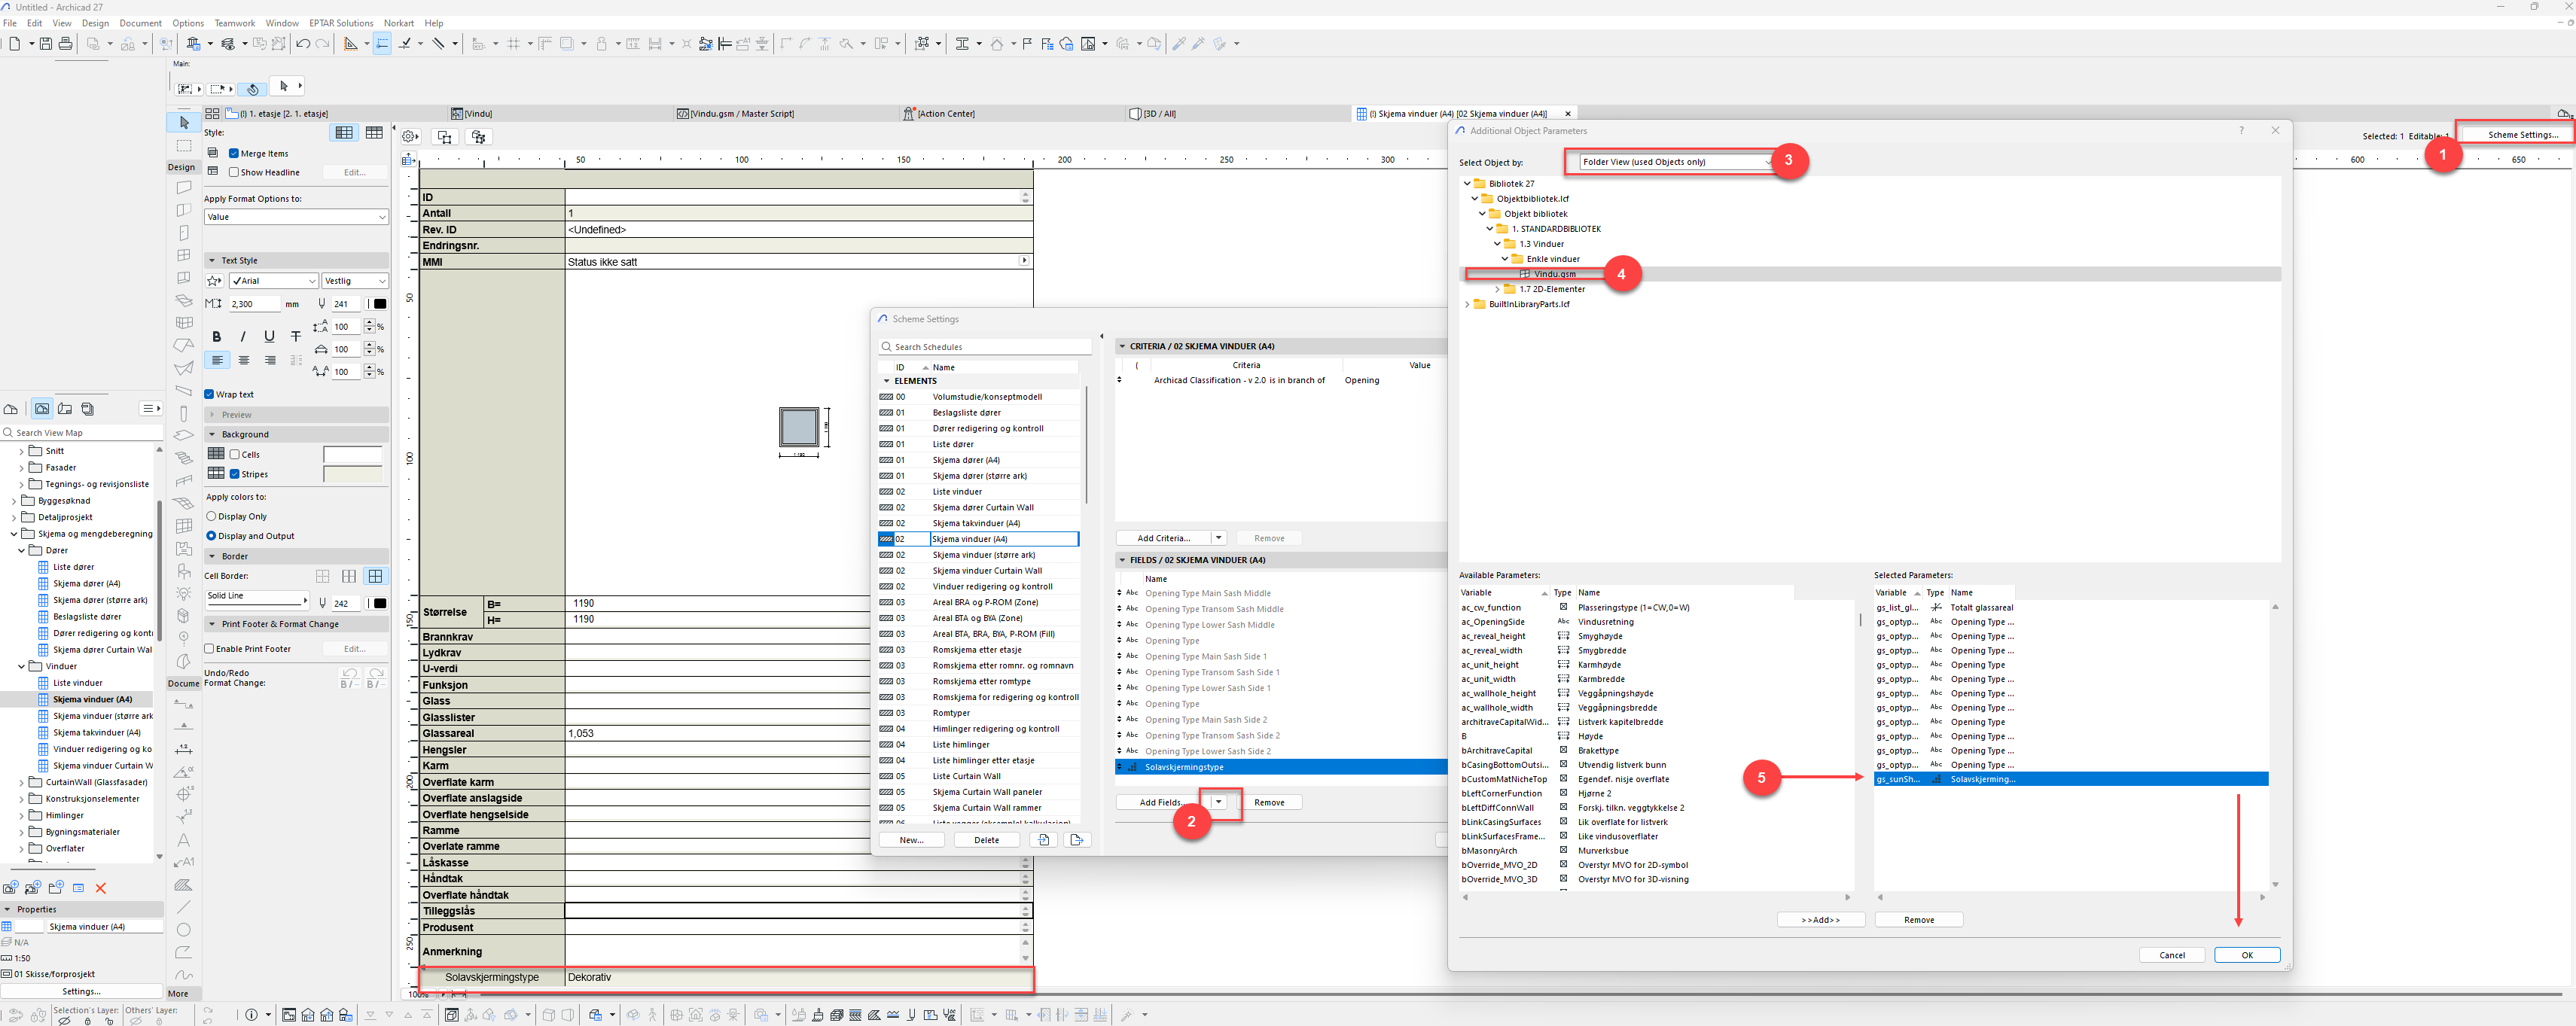Image resolution: width=2576 pixels, height=1026 pixels.
Task: Center-align the schedule cell text
Action: [x=244, y=360]
